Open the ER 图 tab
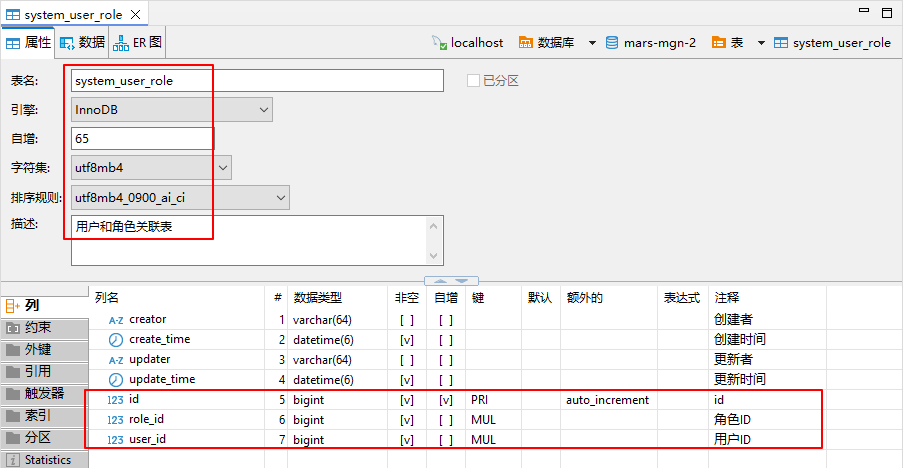 click(x=137, y=43)
